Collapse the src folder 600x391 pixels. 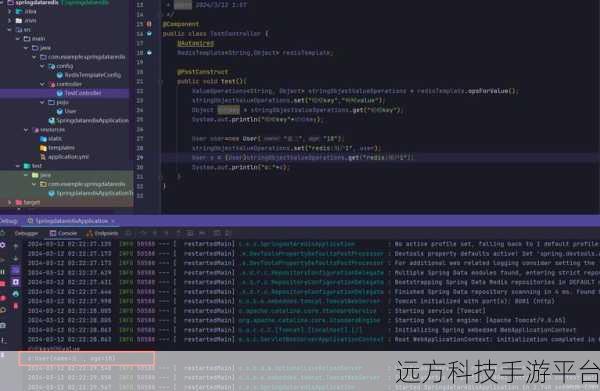click(x=10, y=29)
